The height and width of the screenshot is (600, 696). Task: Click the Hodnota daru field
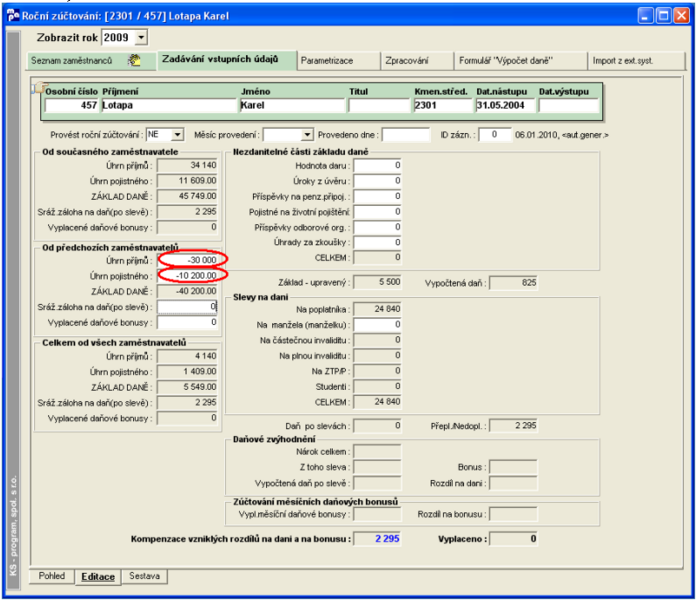tap(377, 166)
